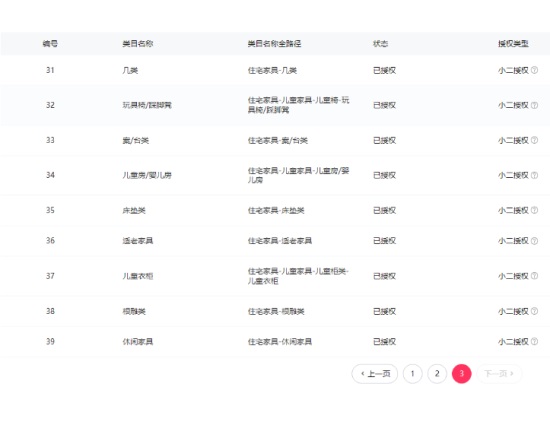
Task: Click help icon beside row 39 authorization
Action: tap(534, 342)
